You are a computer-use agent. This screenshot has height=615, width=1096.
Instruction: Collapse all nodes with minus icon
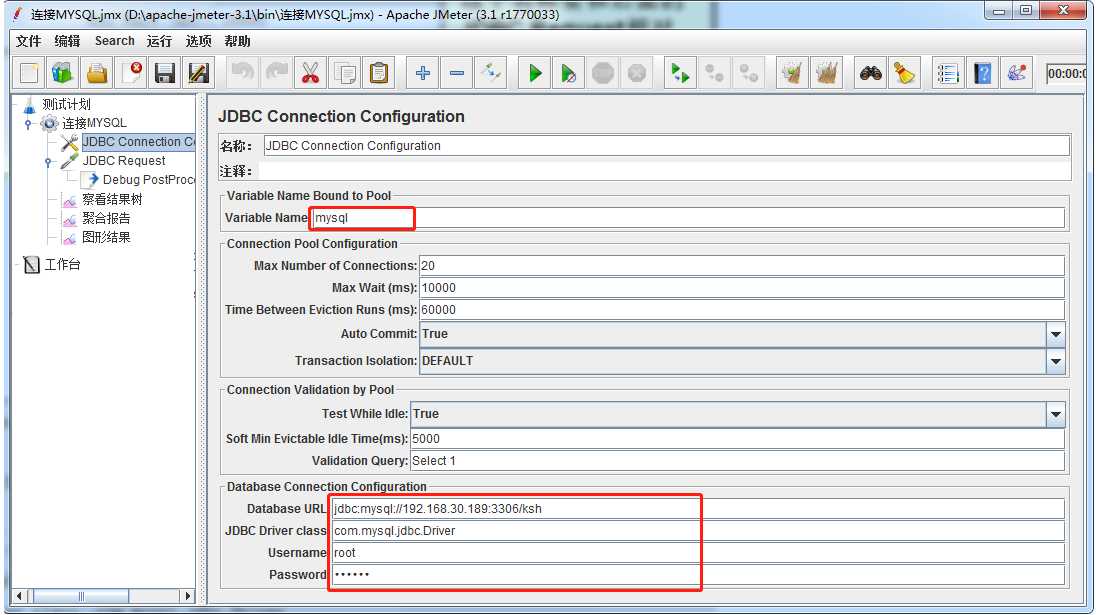point(456,73)
